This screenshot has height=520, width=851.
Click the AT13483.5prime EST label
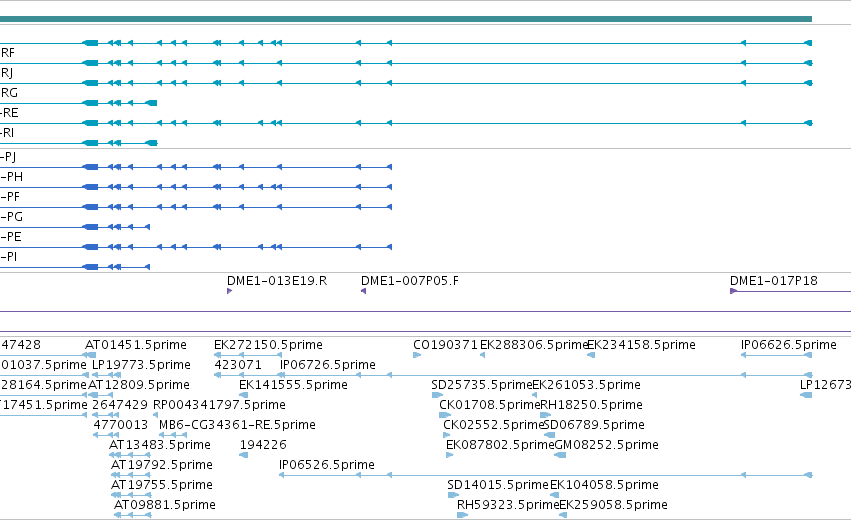[160, 445]
